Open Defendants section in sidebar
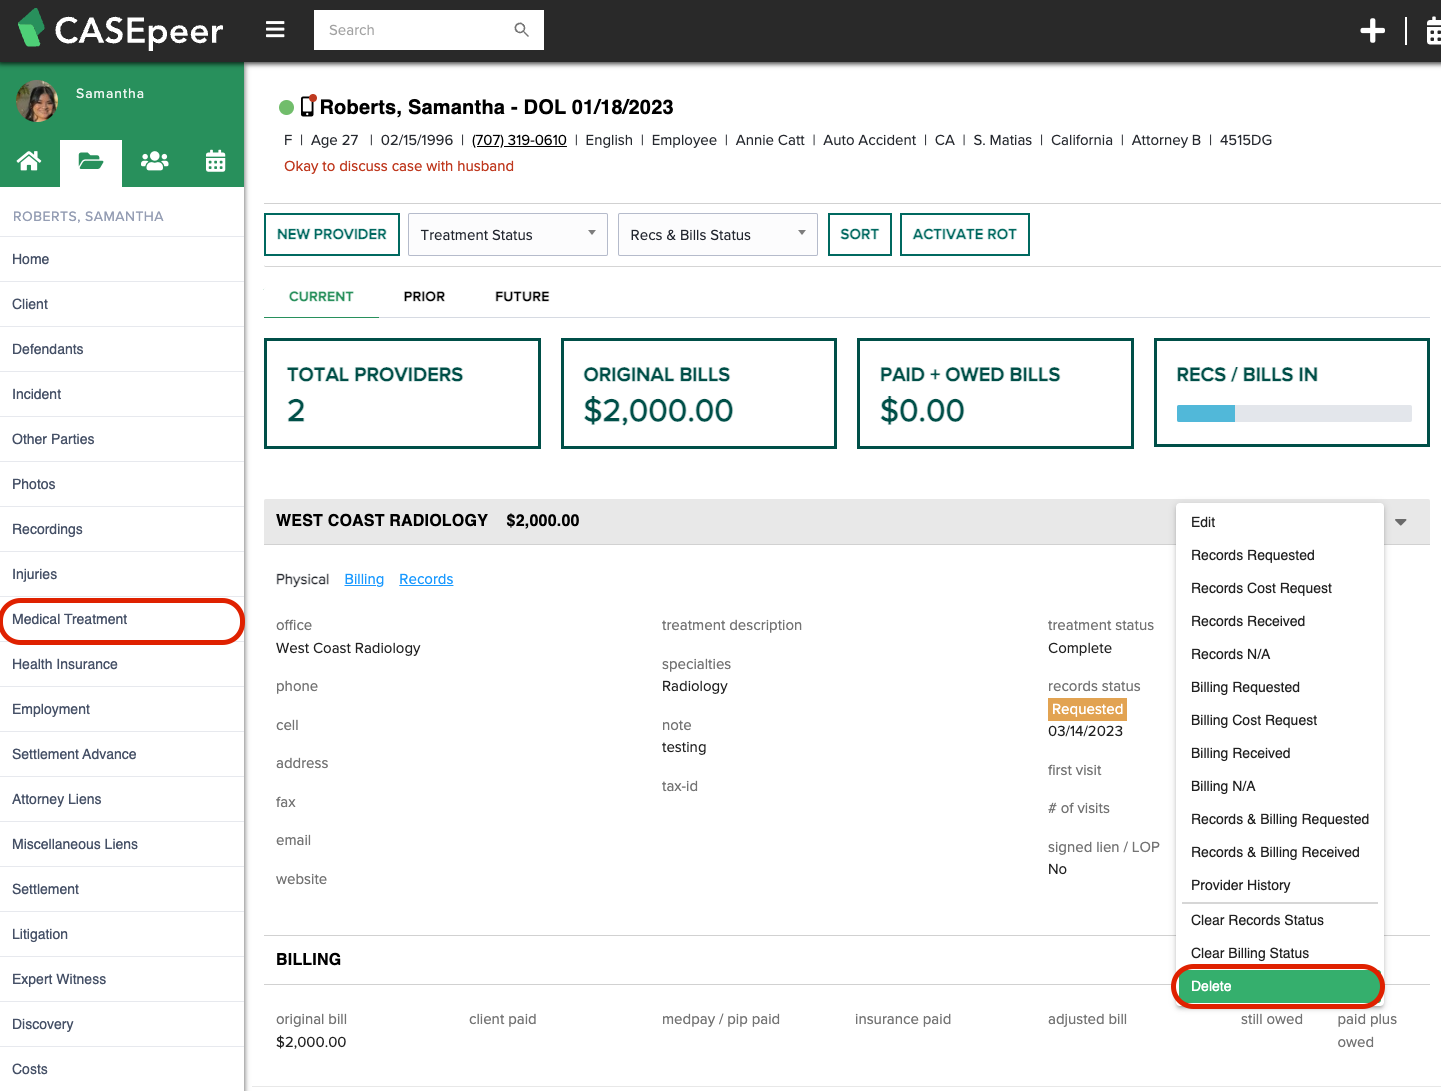 (122, 349)
